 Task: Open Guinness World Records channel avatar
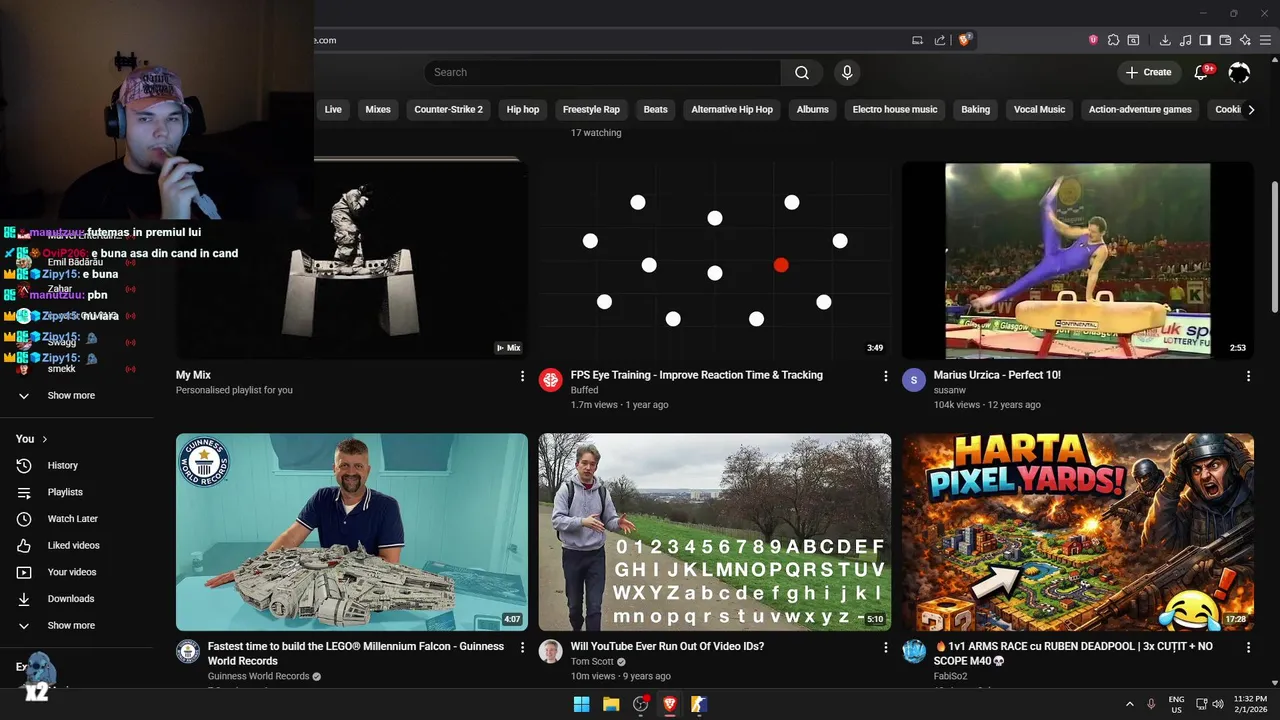(x=188, y=651)
